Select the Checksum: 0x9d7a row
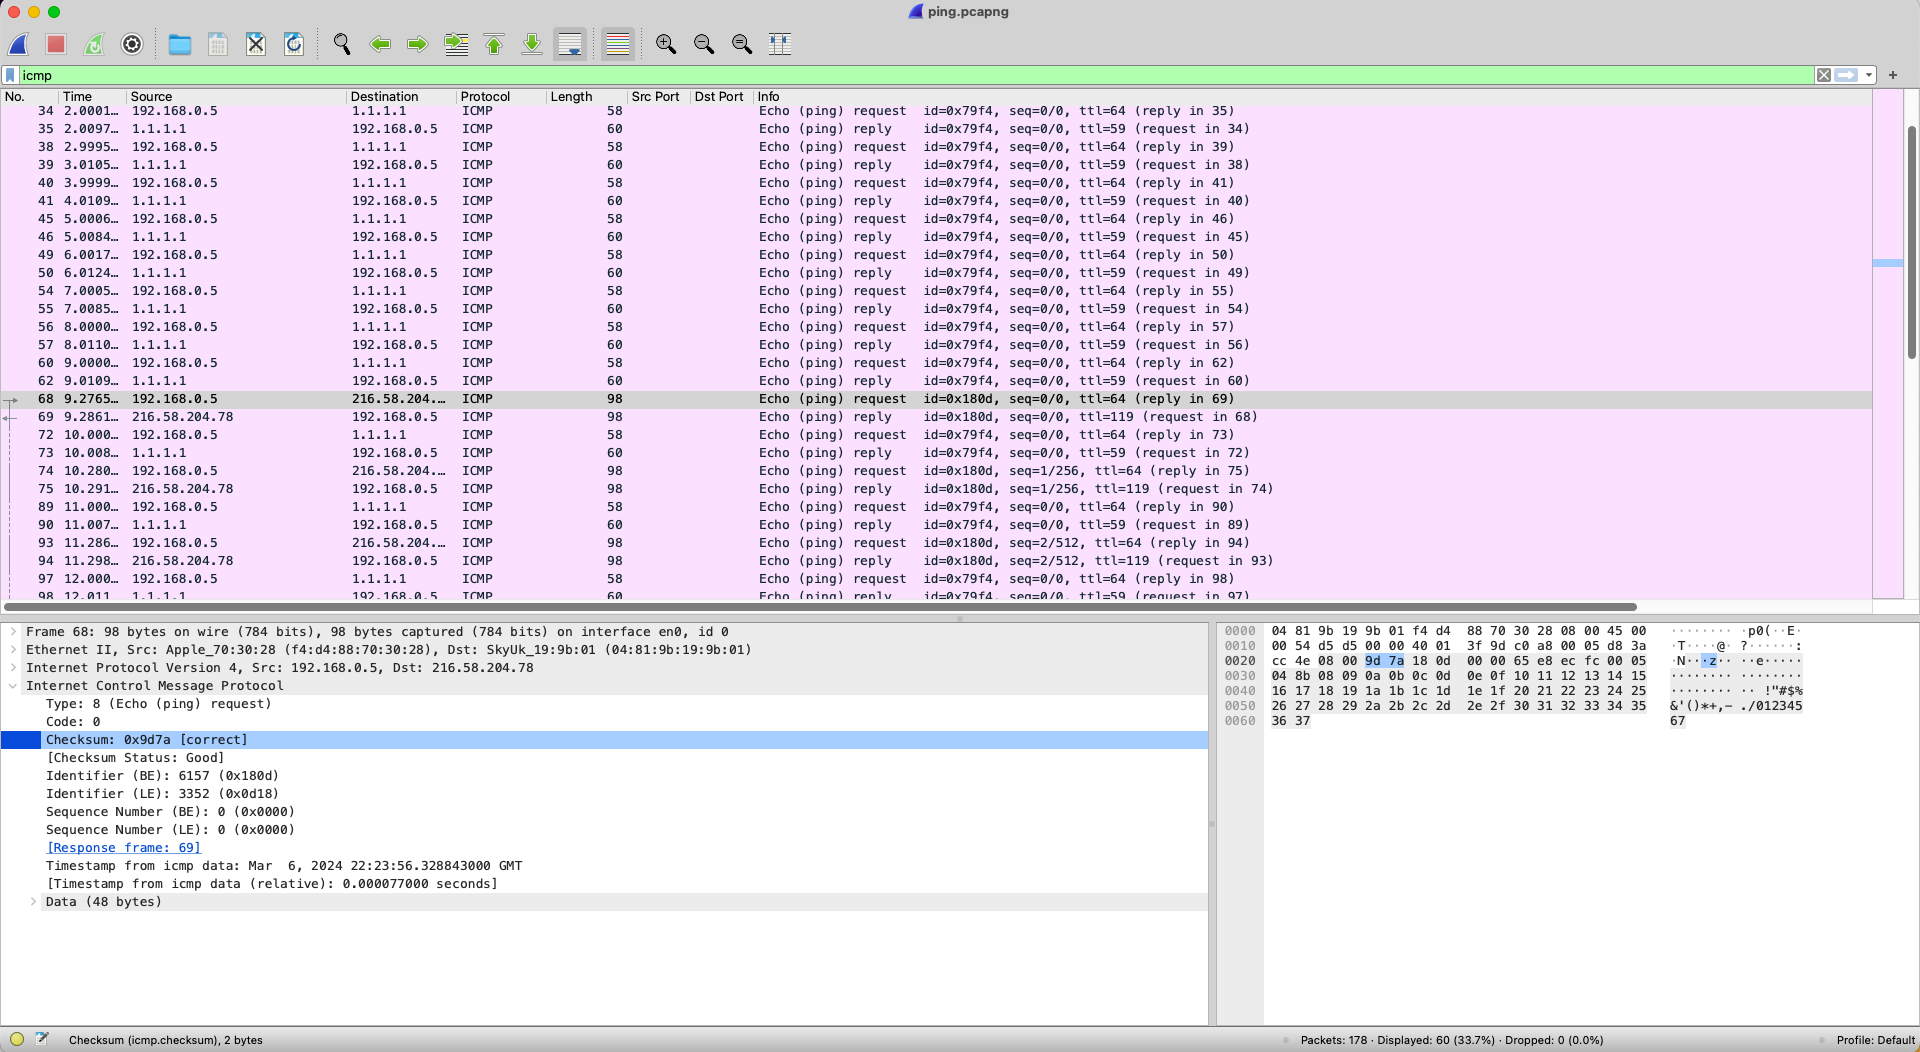The width and height of the screenshot is (1920, 1052). [x=604, y=740]
